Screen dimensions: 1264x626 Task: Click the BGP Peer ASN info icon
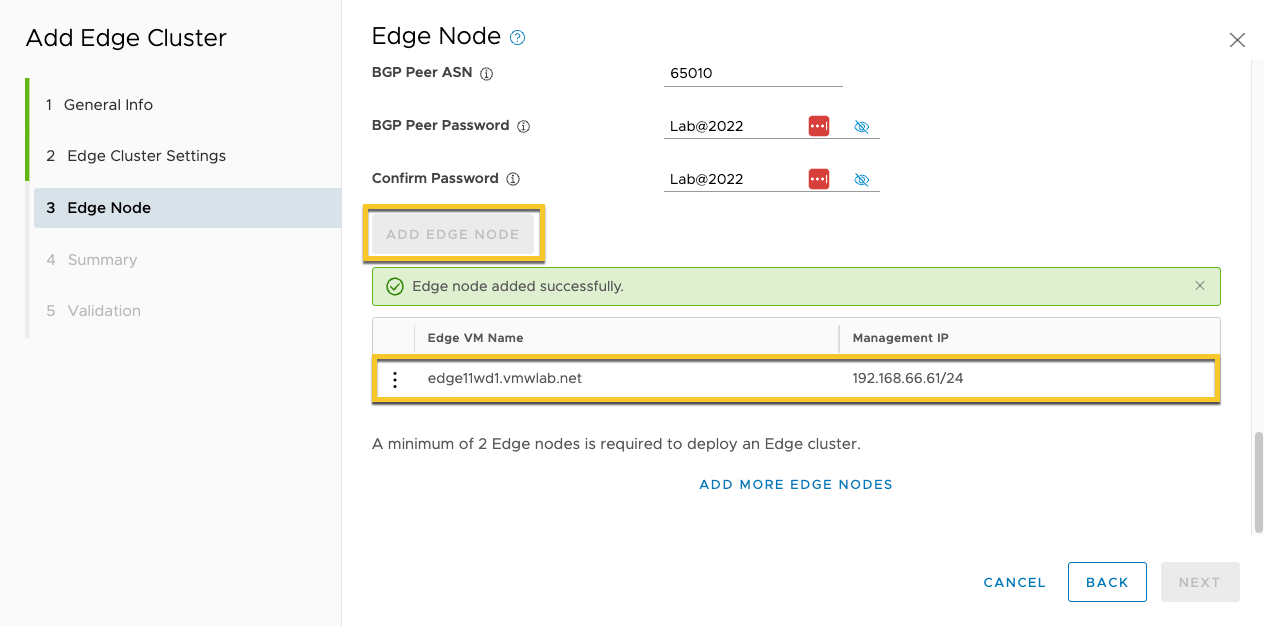[487, 74]
